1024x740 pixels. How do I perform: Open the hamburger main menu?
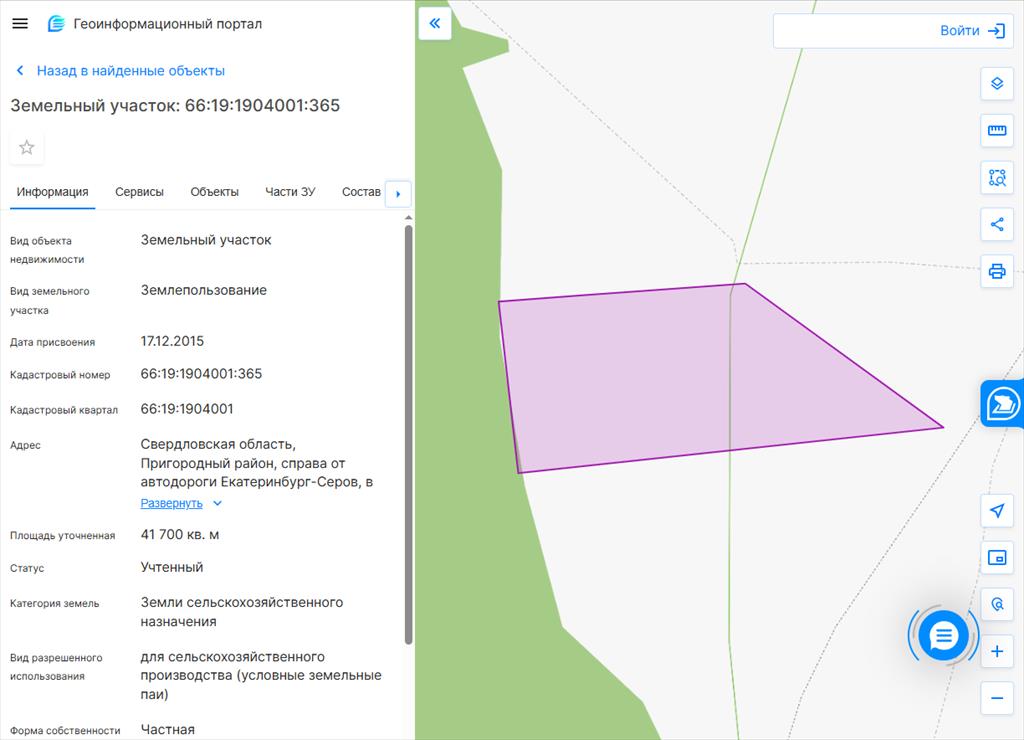tap(20, 24)
